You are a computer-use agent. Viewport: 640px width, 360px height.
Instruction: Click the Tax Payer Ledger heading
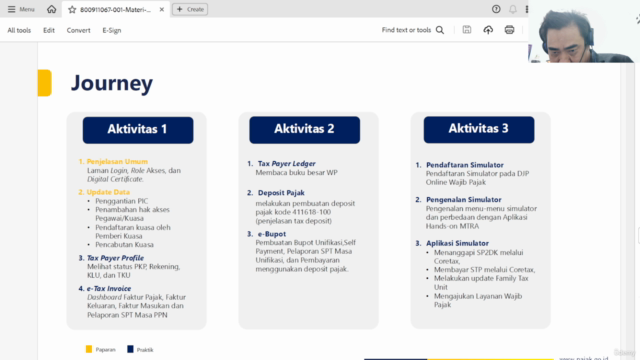tap(287, 164)
